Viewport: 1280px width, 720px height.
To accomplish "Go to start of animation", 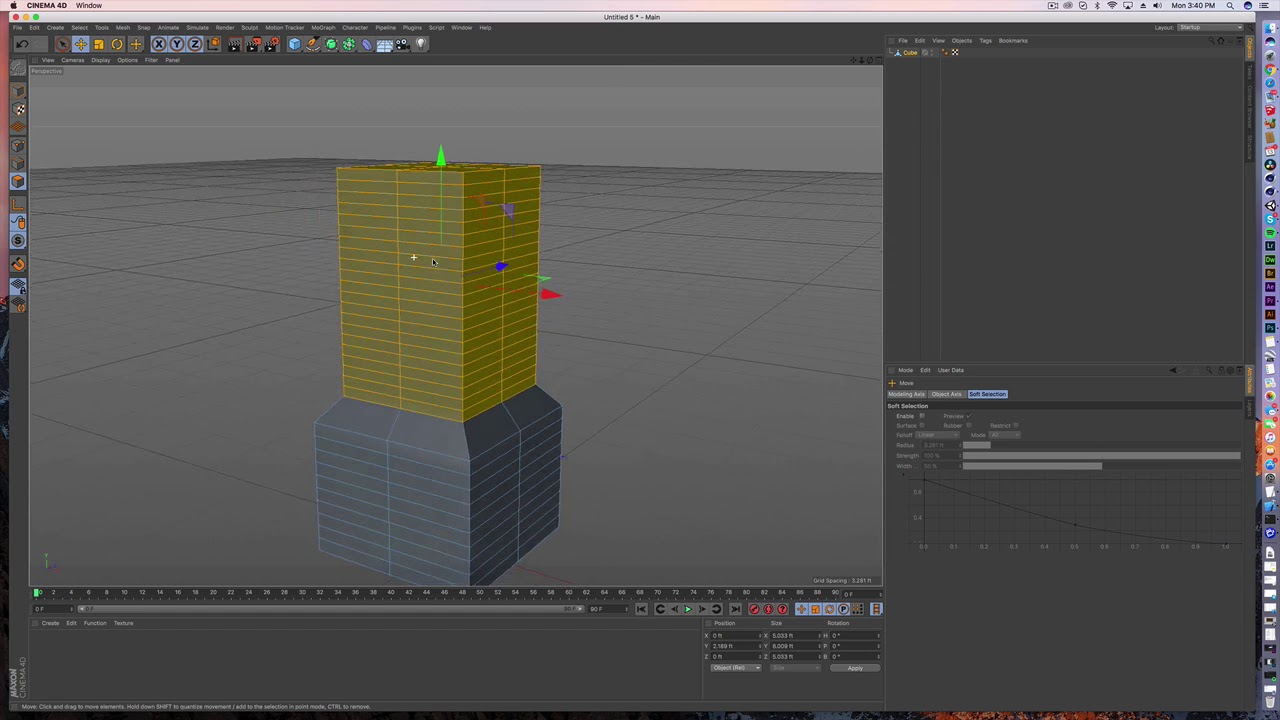I will (641, 609).
